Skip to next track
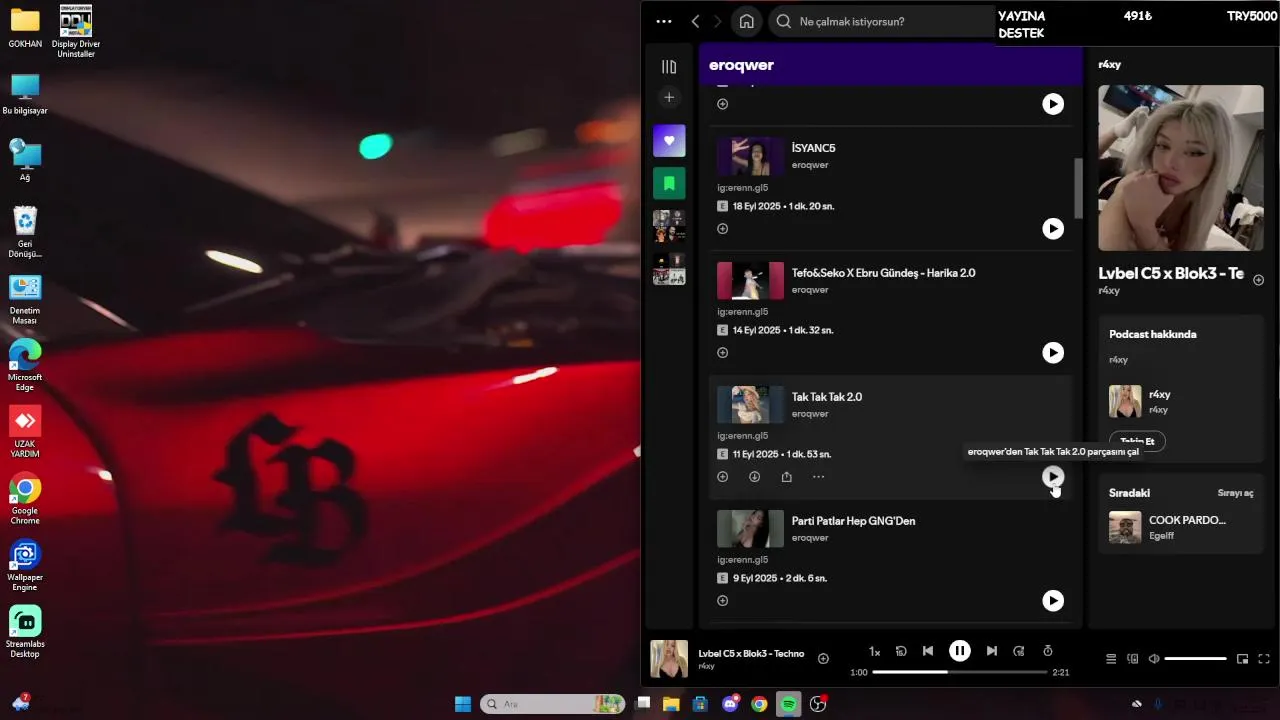The image size is (1280, 720). click(991, 651)
